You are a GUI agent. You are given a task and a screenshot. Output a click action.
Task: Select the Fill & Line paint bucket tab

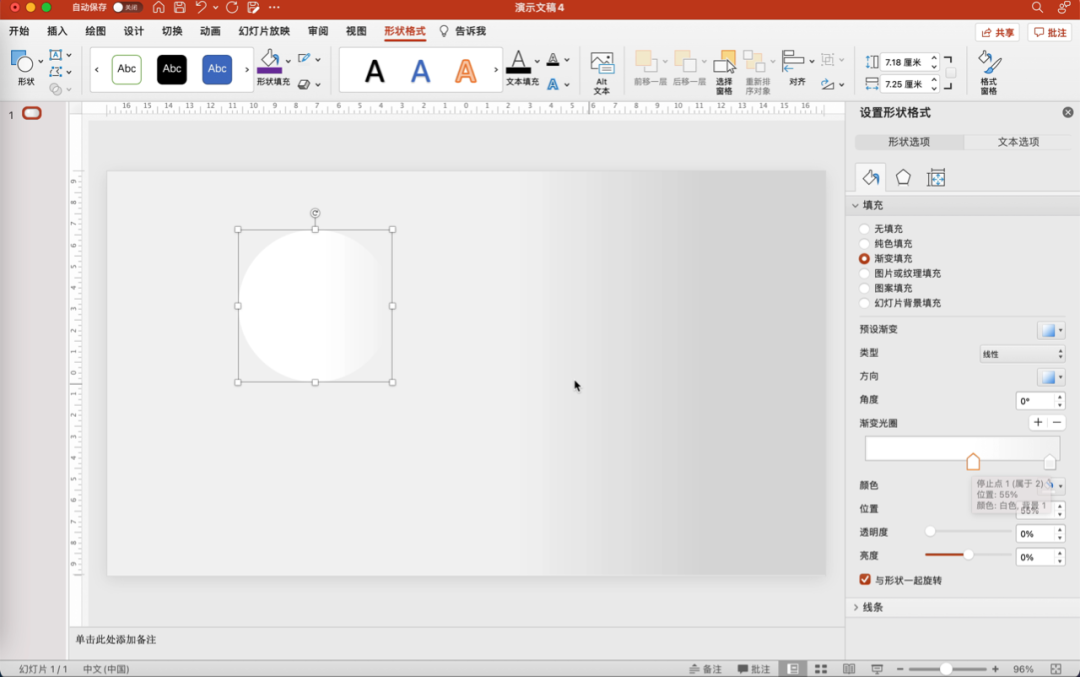pos(871,178)
